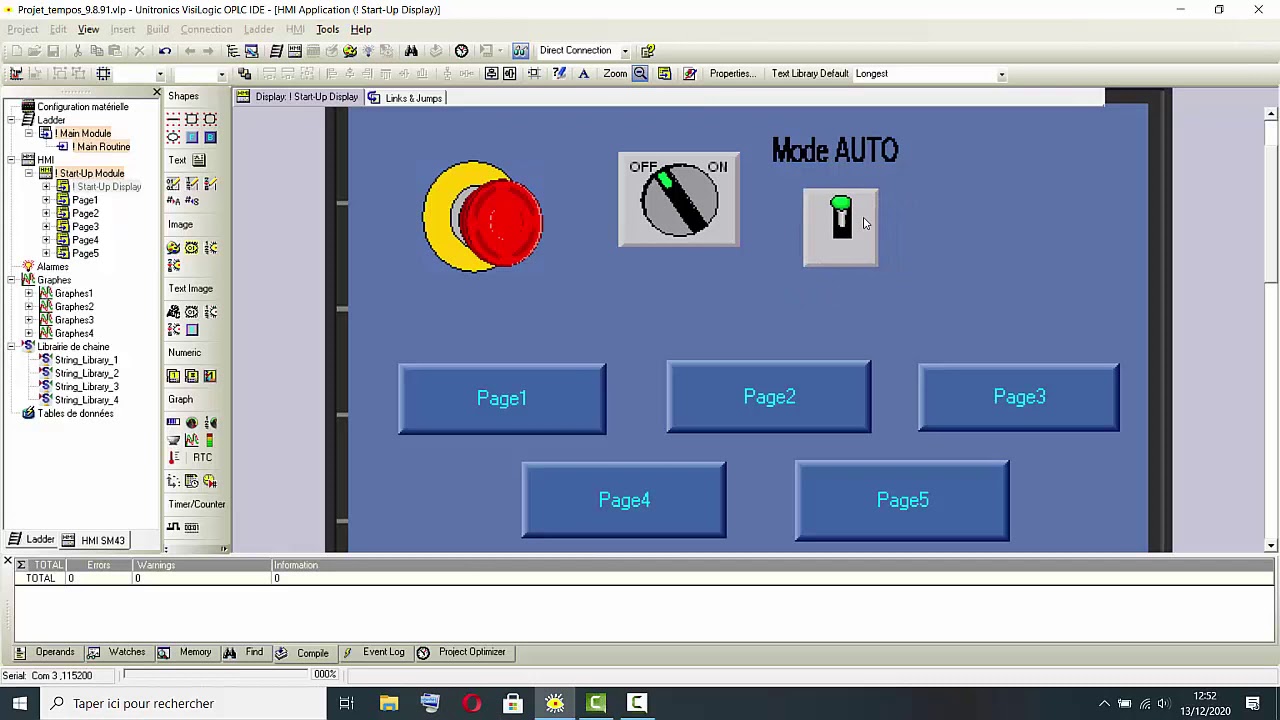The height and width of the screenshot is (720, 1280).
Task: Click the Save disk icon
Action: tap(53, 51)
